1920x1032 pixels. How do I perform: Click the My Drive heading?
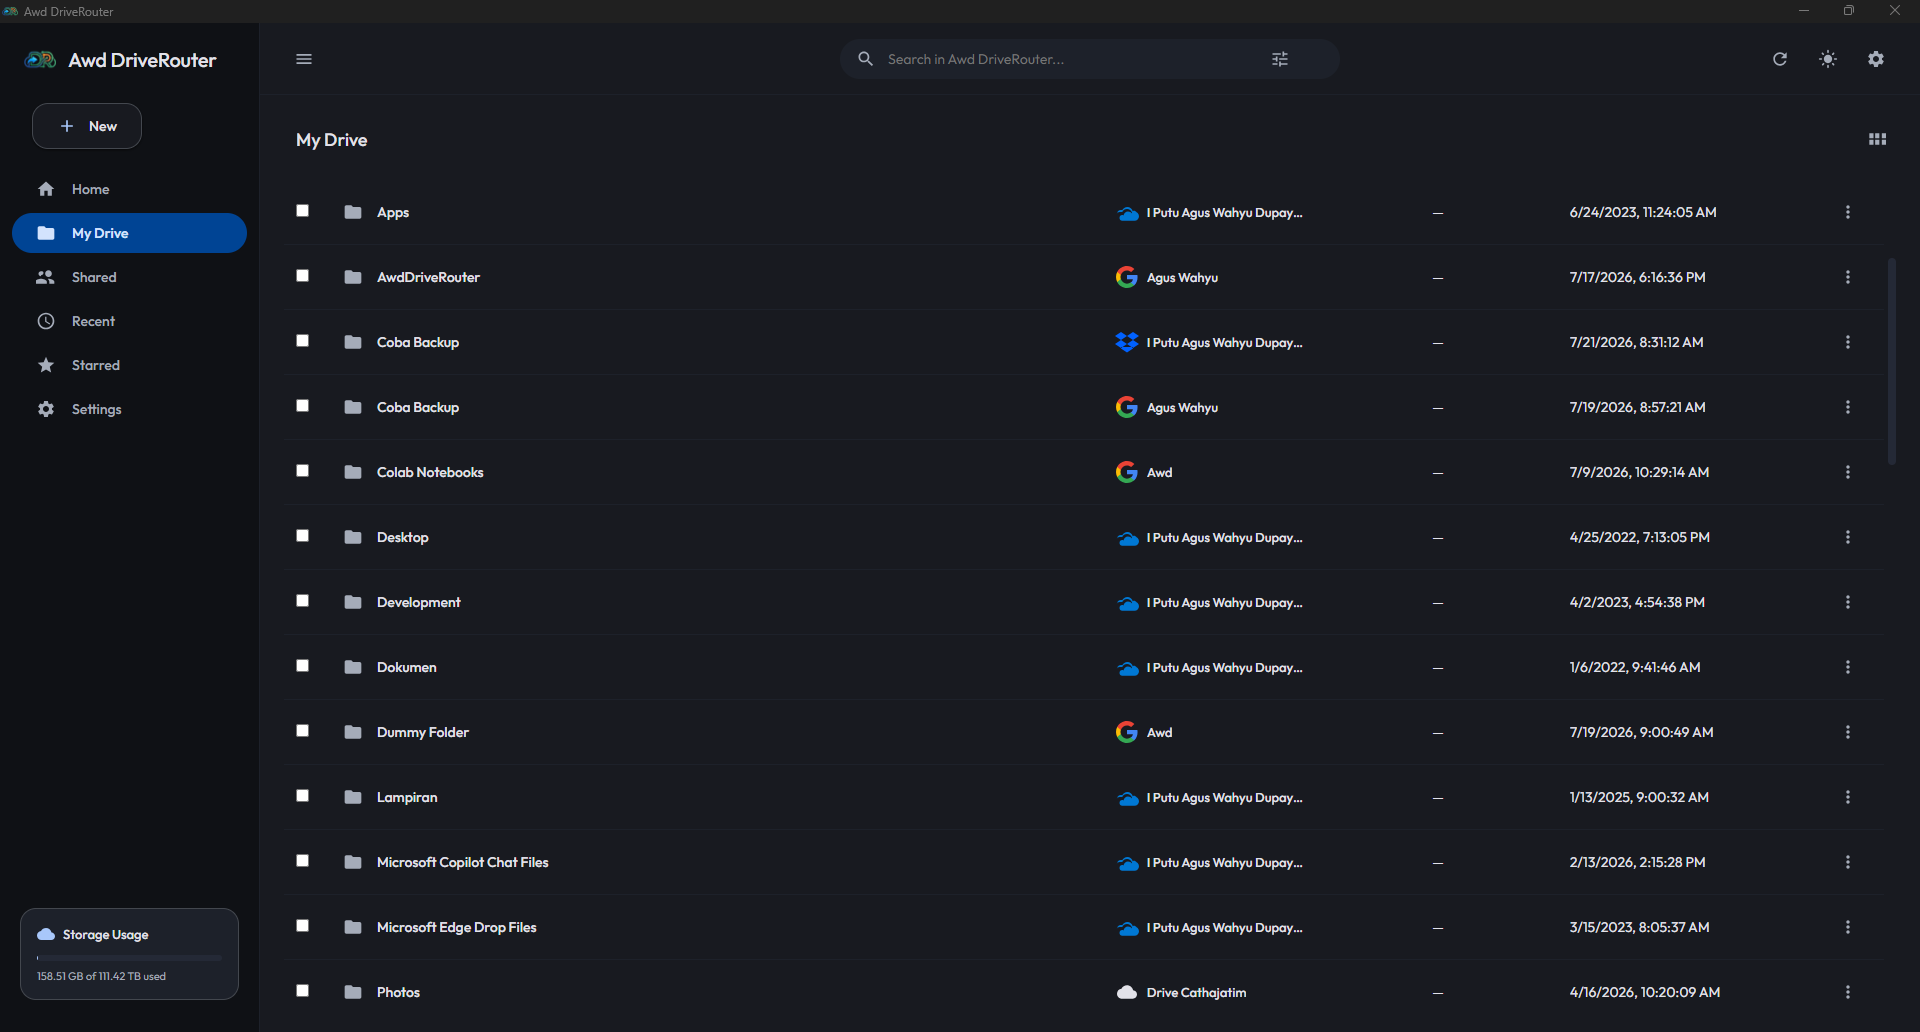pyautogui.click(x=332, y=140)
